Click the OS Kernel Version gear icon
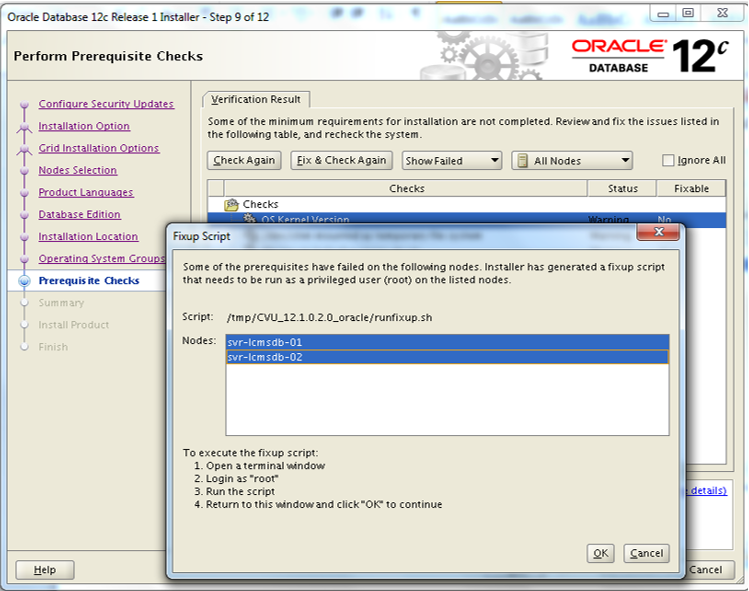749x591 pixels. (x=250, y=219)
